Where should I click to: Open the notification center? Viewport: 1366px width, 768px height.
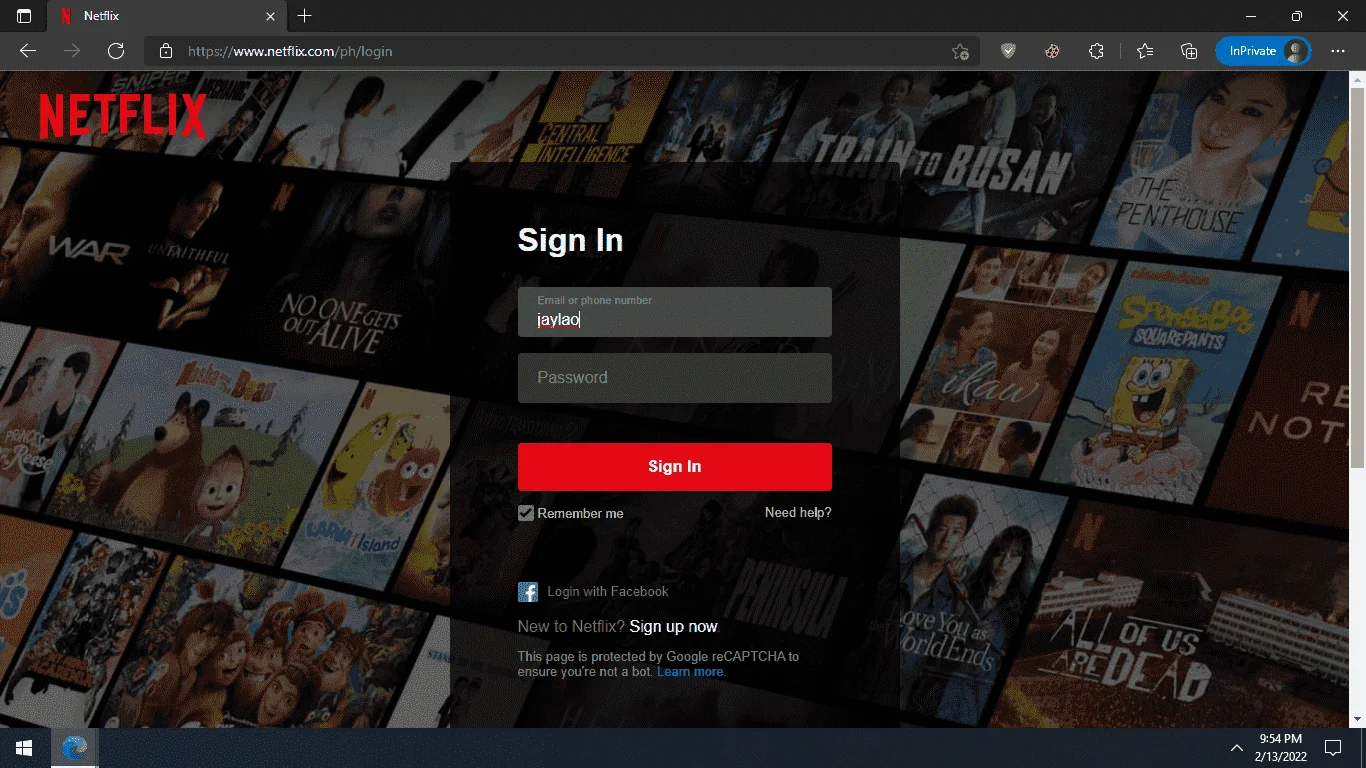click(x=1333, y=748)
